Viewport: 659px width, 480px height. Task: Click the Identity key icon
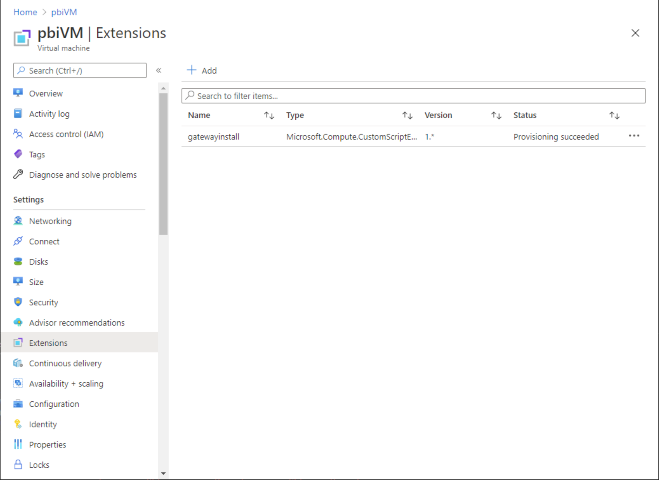tap(18, 424)
